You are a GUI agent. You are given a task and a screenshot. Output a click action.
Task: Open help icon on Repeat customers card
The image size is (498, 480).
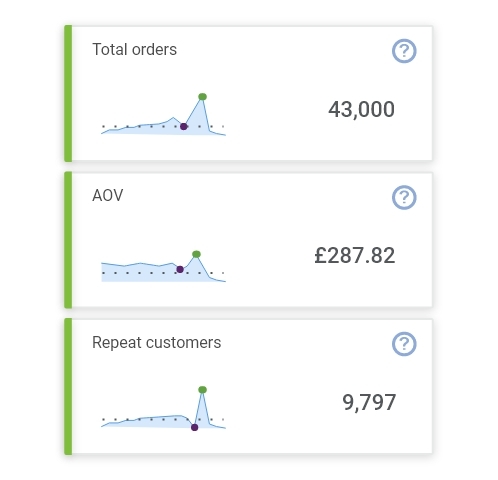pyautogui.click(x=404, y=344)
